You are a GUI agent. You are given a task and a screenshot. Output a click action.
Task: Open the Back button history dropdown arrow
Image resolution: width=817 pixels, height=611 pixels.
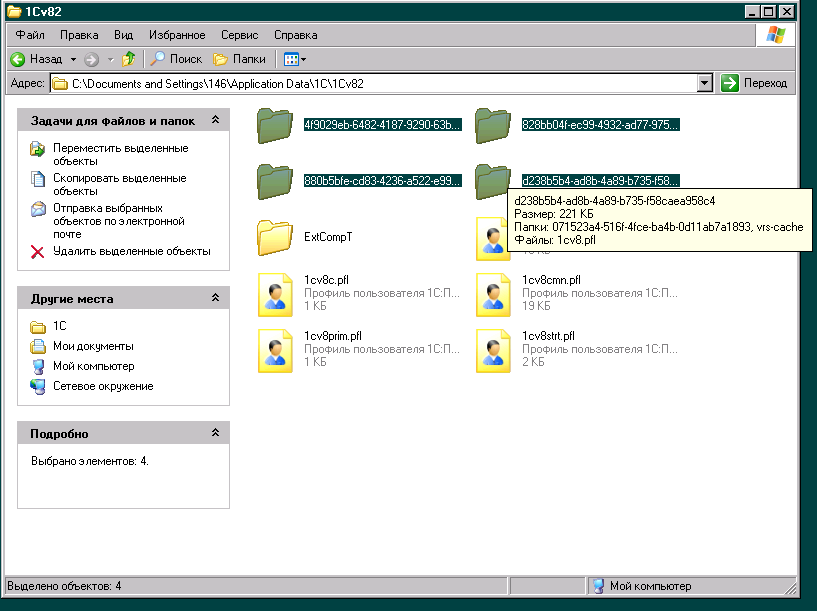(x=73, y=59)
